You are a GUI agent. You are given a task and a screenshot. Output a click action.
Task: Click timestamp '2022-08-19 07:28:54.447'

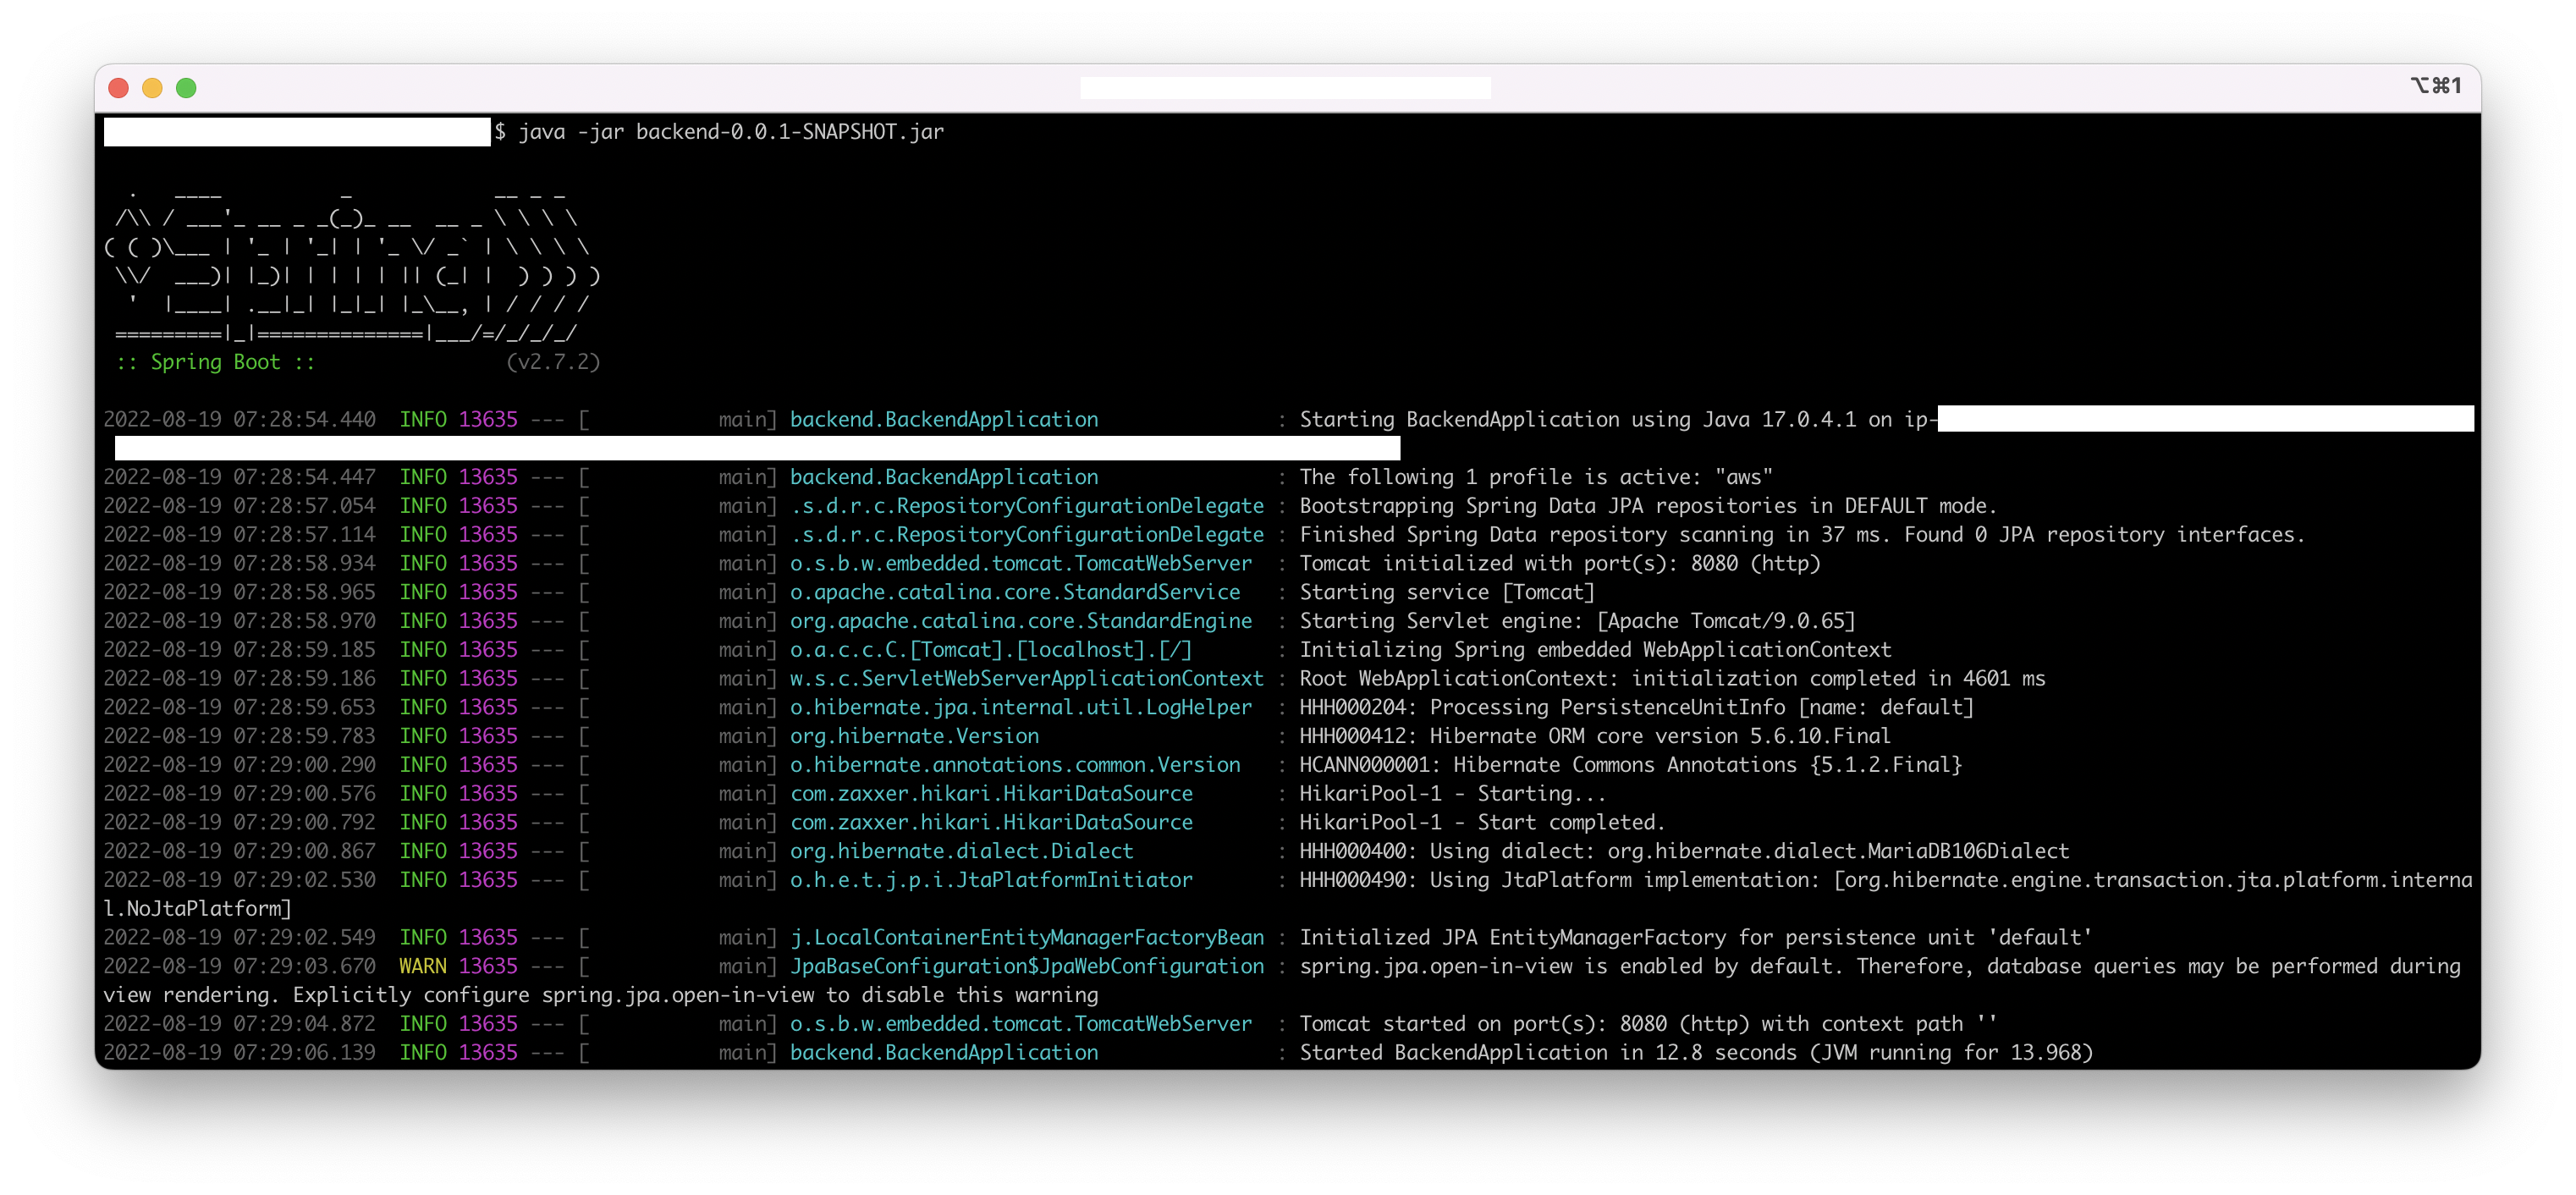pyautogui.click(x=240, y=477)
